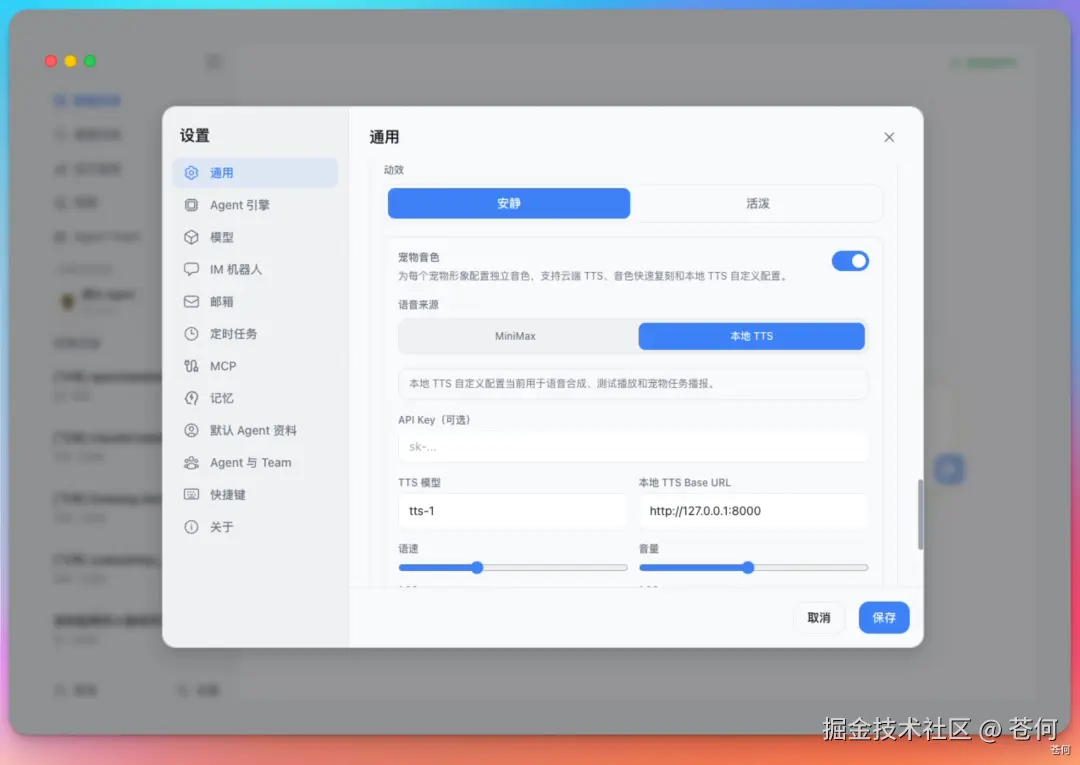Image resolution: width=1080 pixels, height=765 pixels.
Task: Toggle the 宠物音色 switch off
Action: coord(850,261)
